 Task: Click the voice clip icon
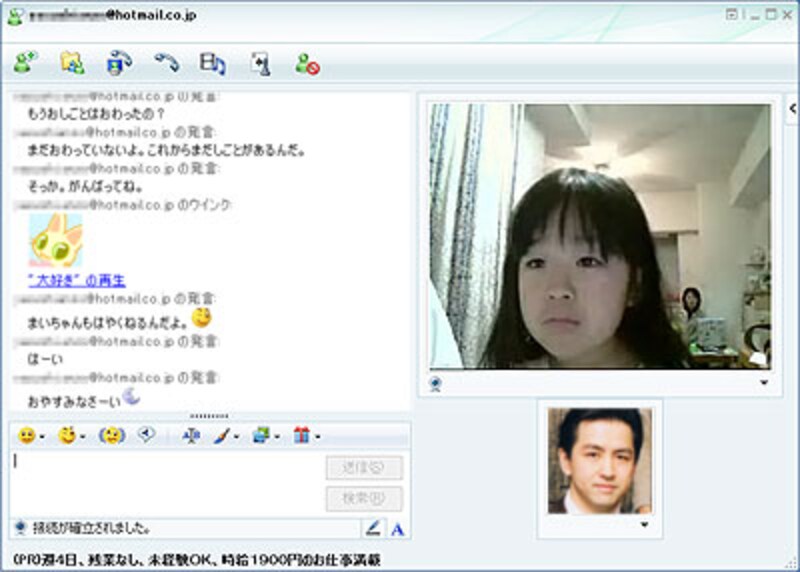click(x=146, y=435)
